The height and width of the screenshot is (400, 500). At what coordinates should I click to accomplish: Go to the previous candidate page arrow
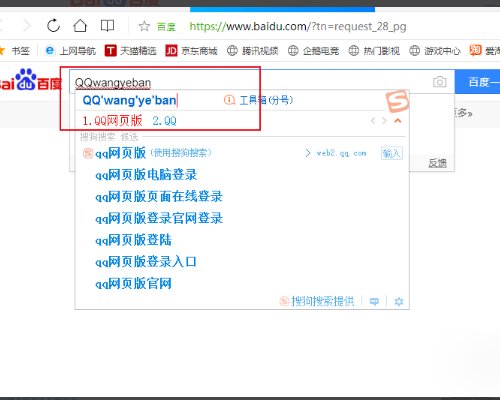(373, 121)
